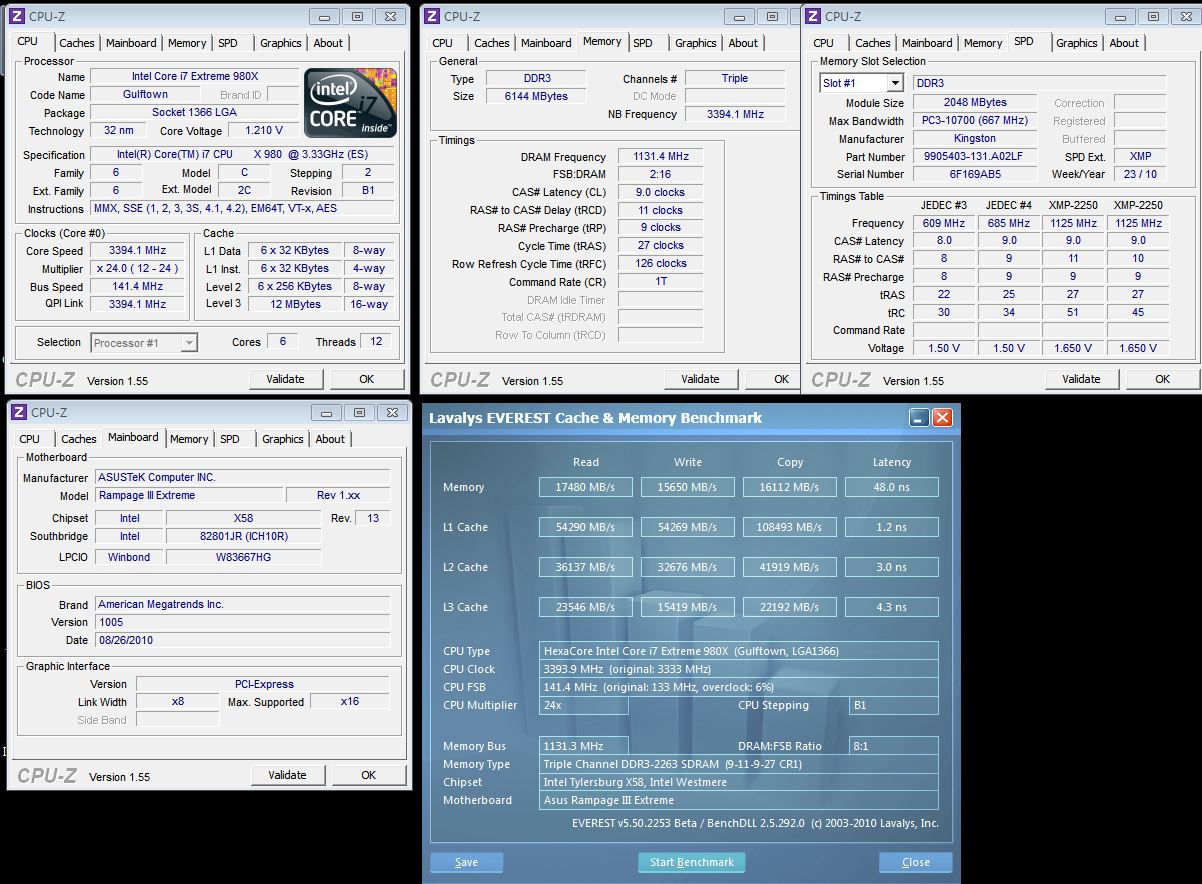The height and width of the screenshot is (884, 1202).
Task: Click the Max Bandwidth value PC3-10700 (667 MHz)
Action: pos(975,121)
